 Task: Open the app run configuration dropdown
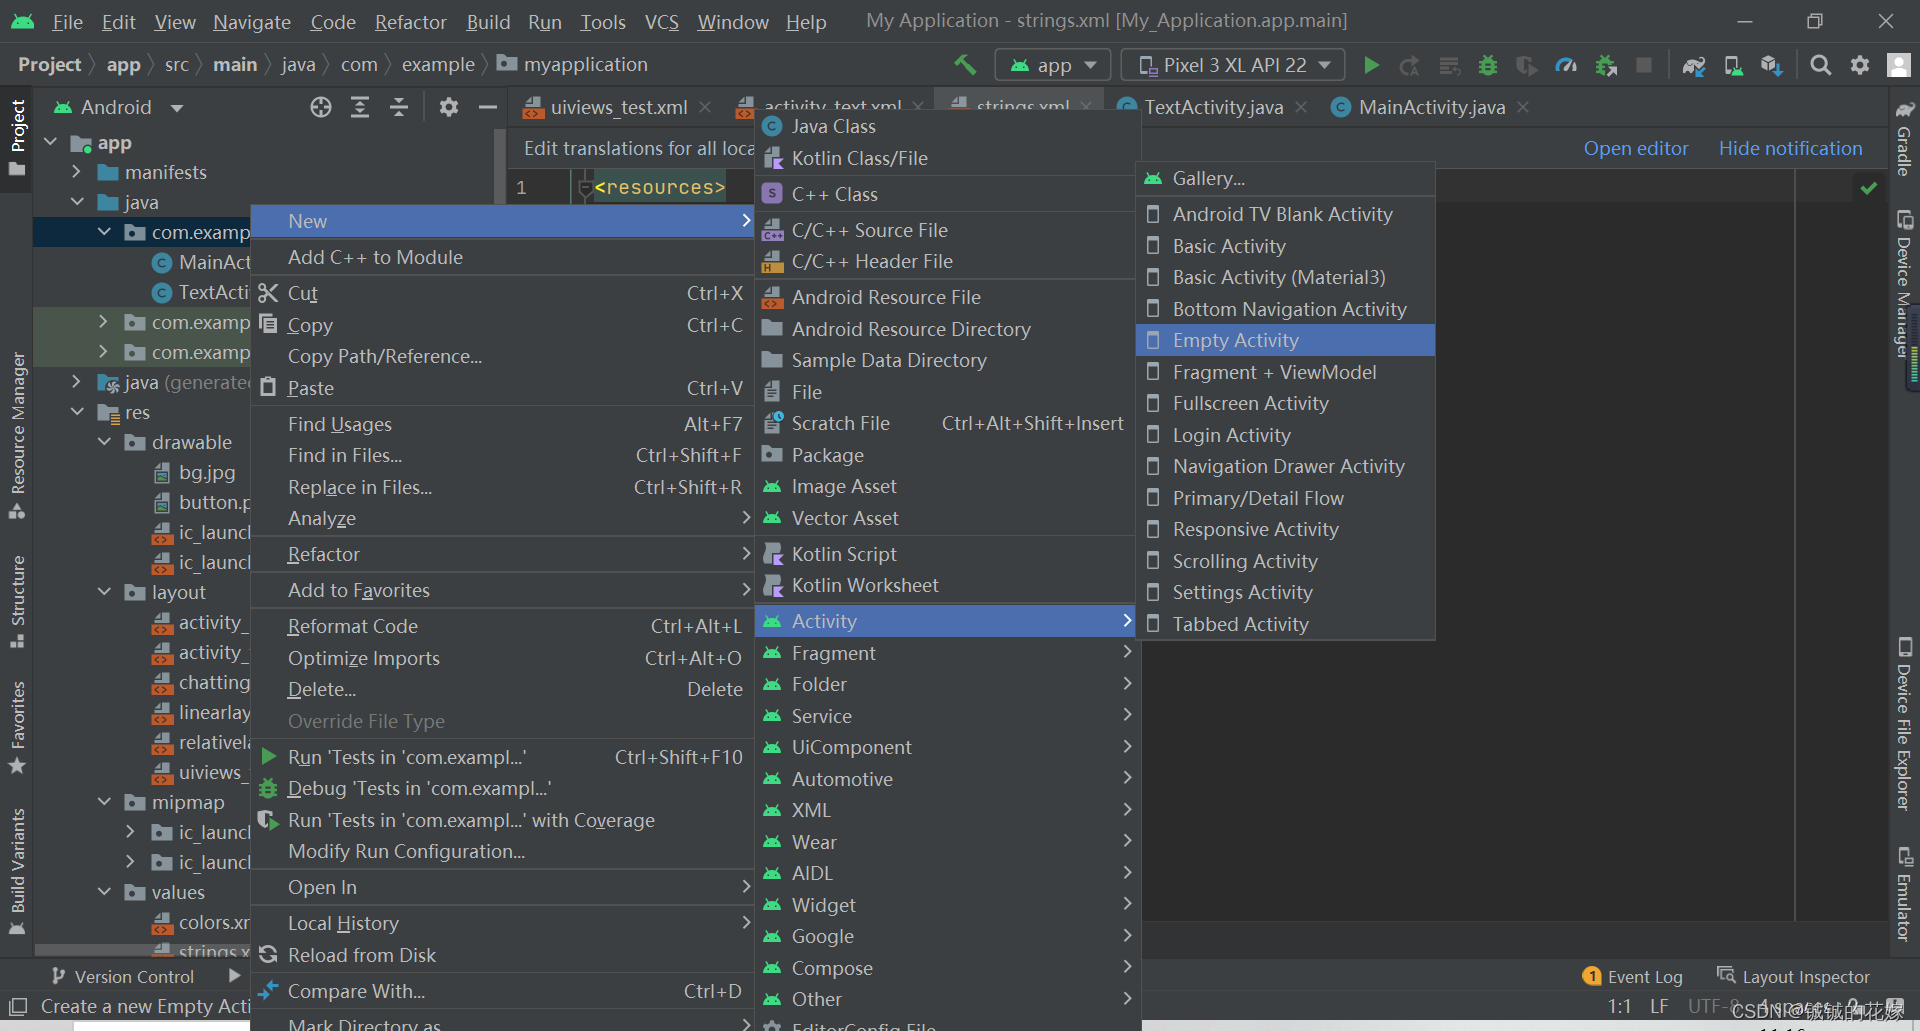tap(1052, 64)
